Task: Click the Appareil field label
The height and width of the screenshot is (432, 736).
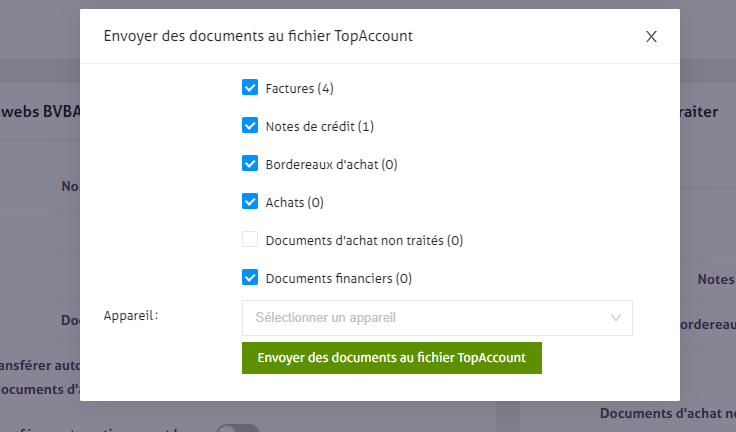Action: tap(131, 316)
